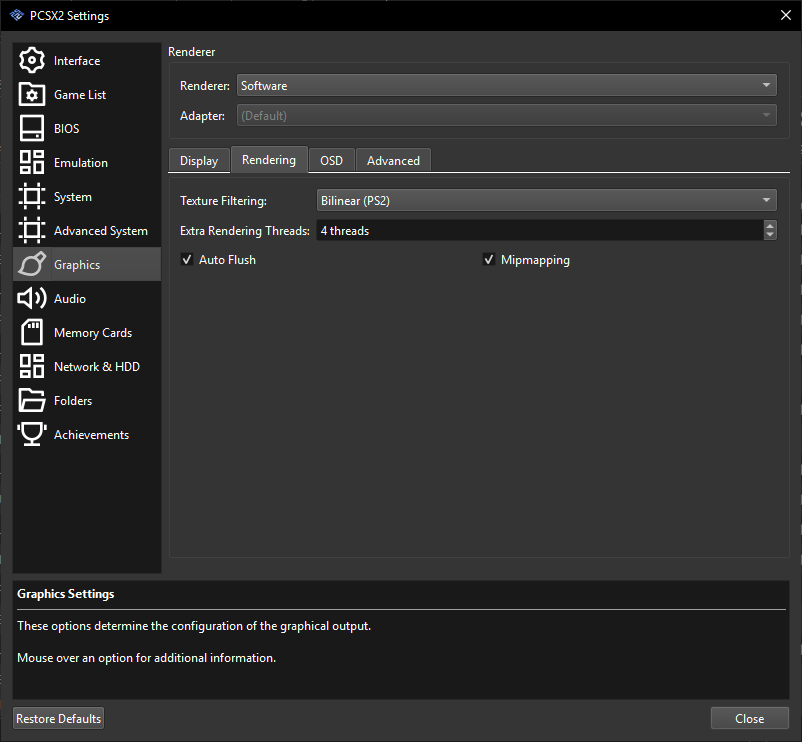Increase Extra Rendering Threads count
802x742 pixels.
tap(769, 225)
